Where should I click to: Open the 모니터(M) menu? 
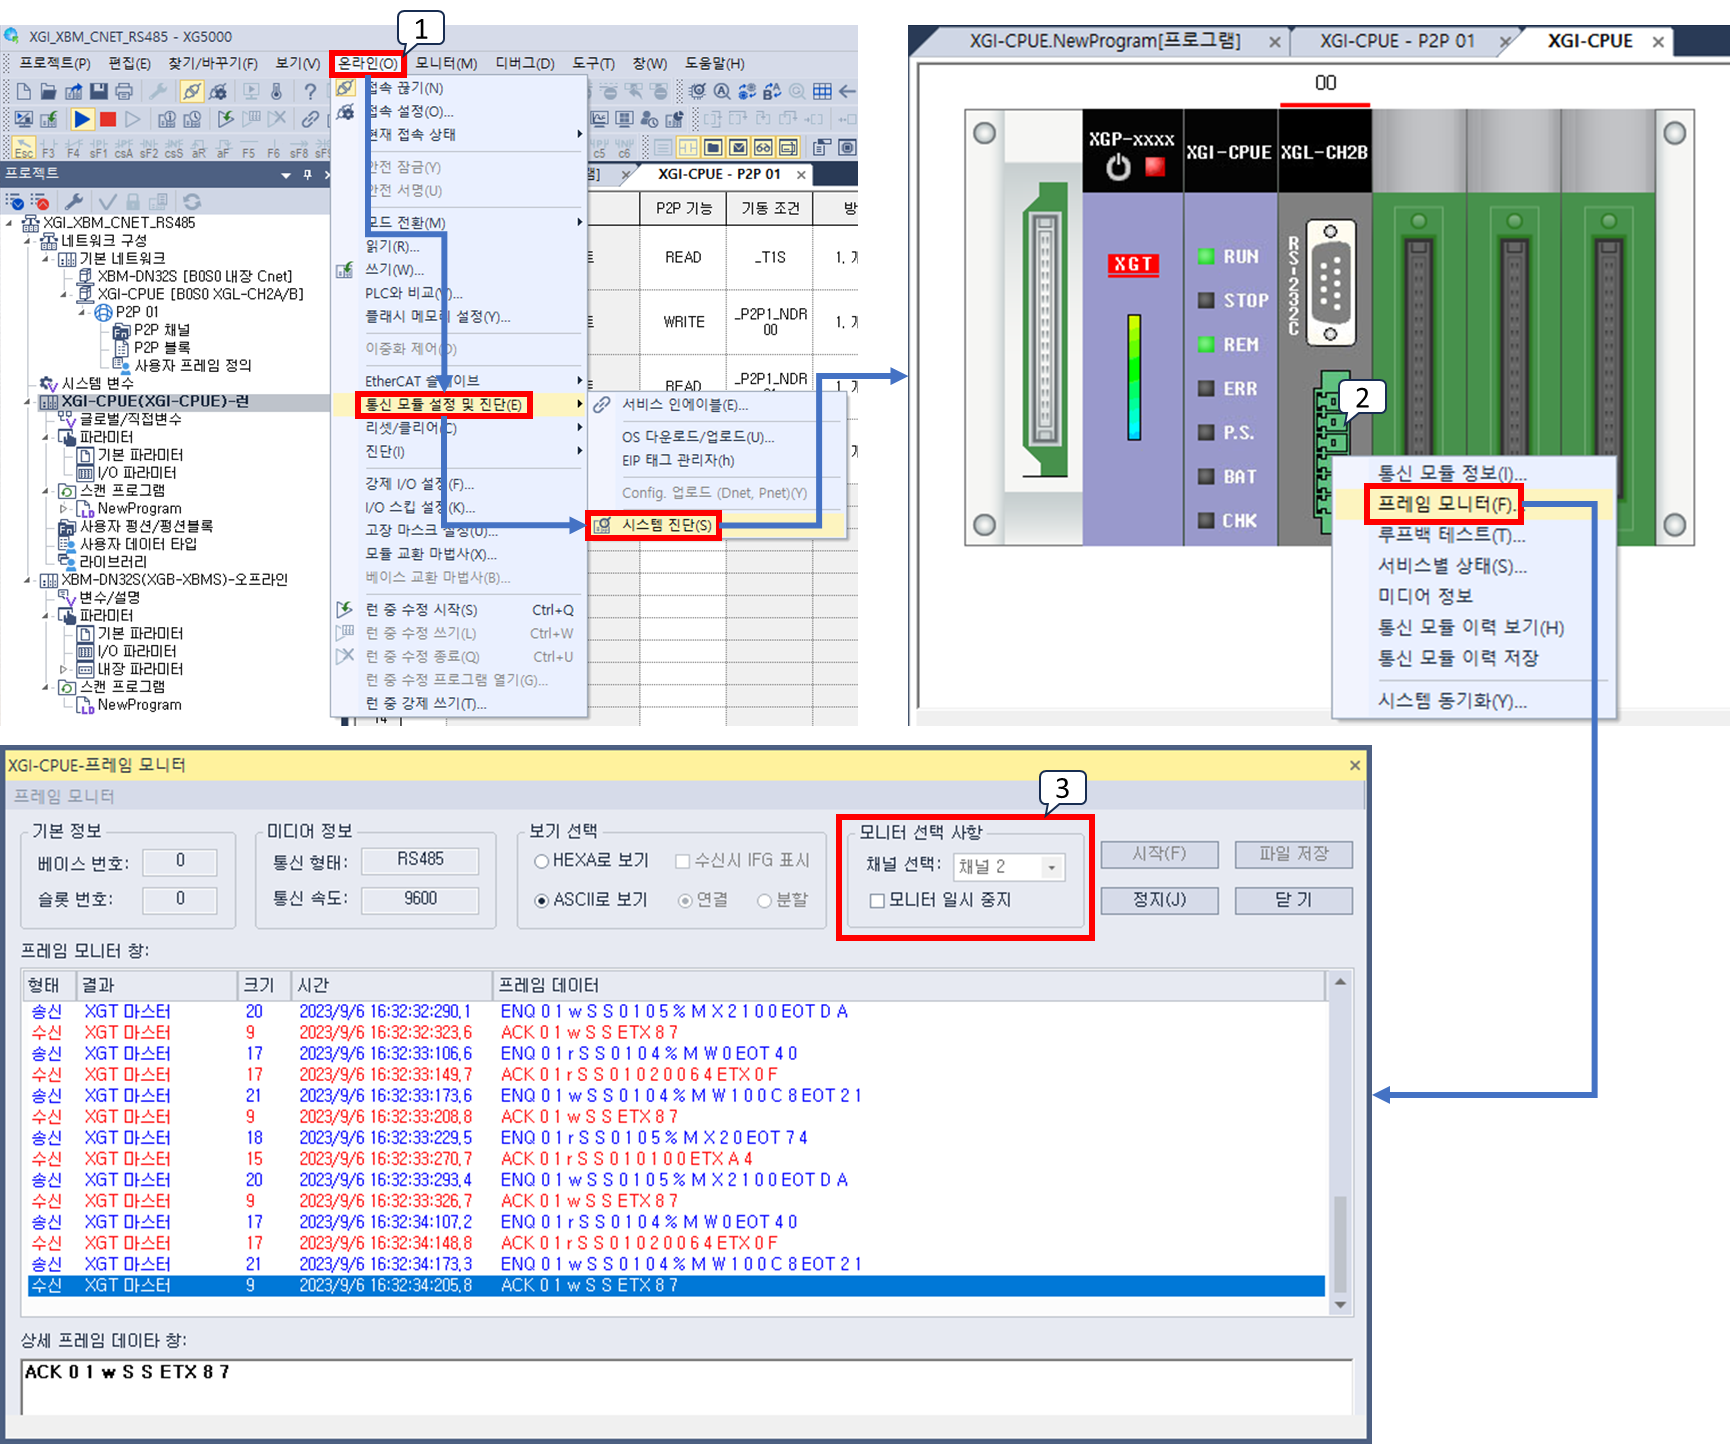(x=446, y=62)
